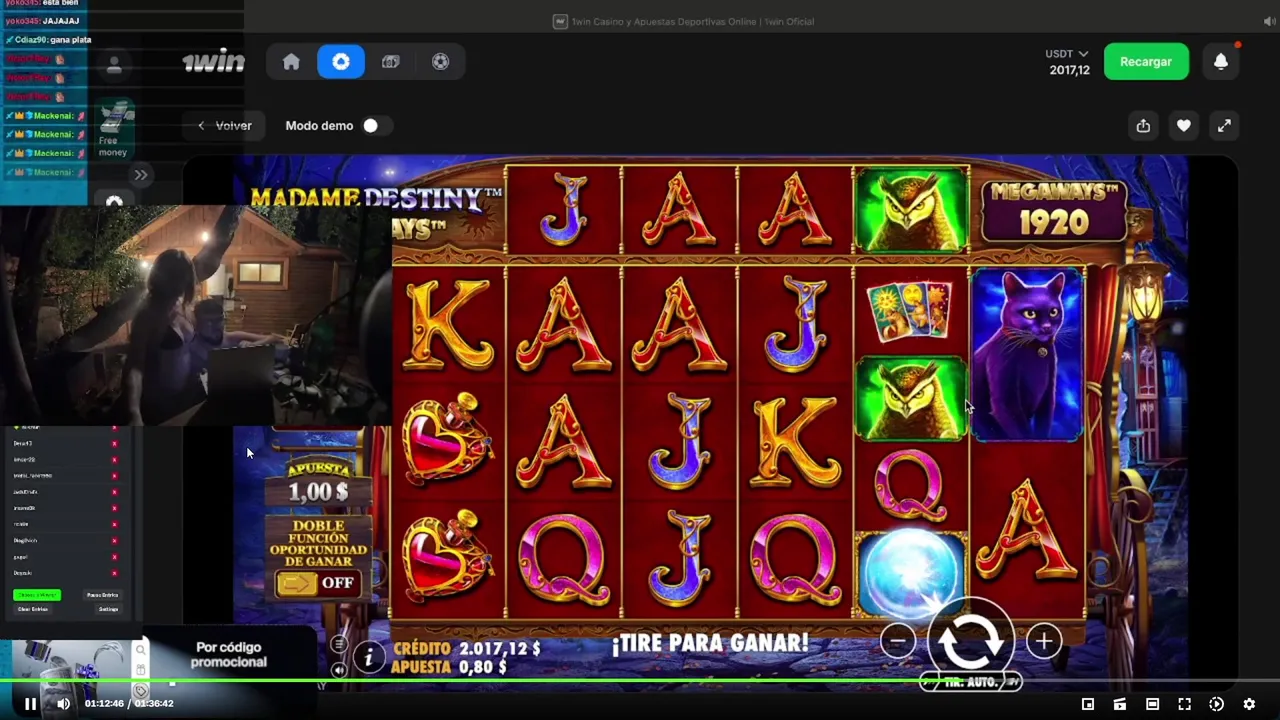Open the live games slot icon
Viewport: 1280px width, 720px height.
[x=391, y=62]
